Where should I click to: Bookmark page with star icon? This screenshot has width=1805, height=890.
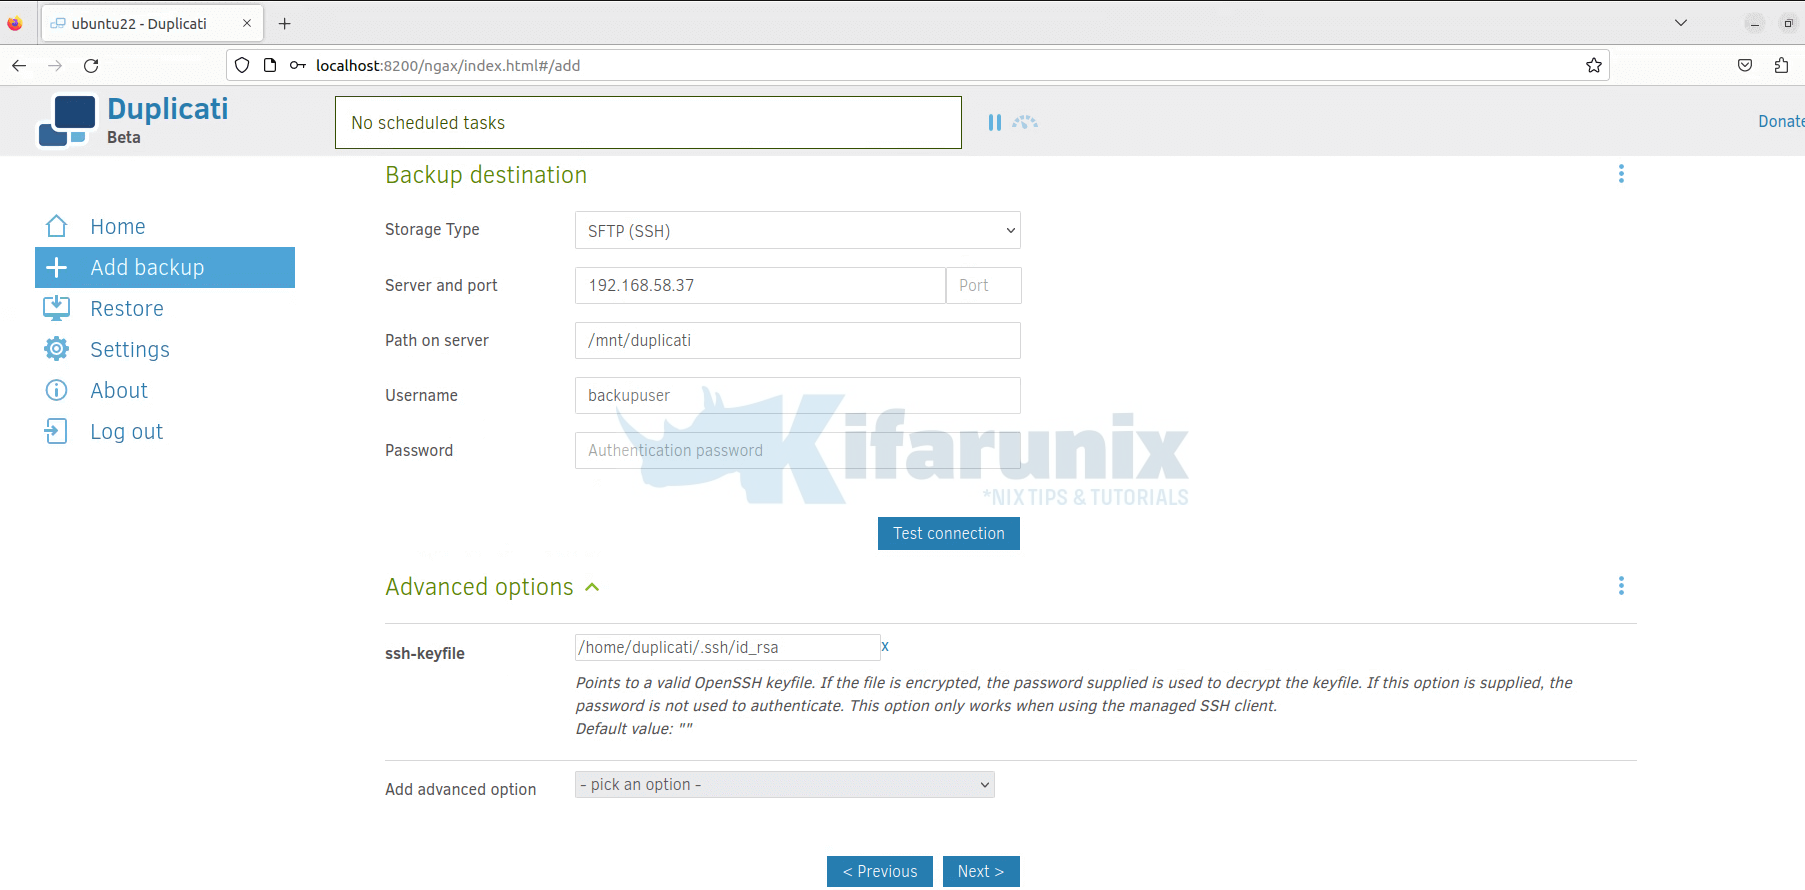point(1593,65)
